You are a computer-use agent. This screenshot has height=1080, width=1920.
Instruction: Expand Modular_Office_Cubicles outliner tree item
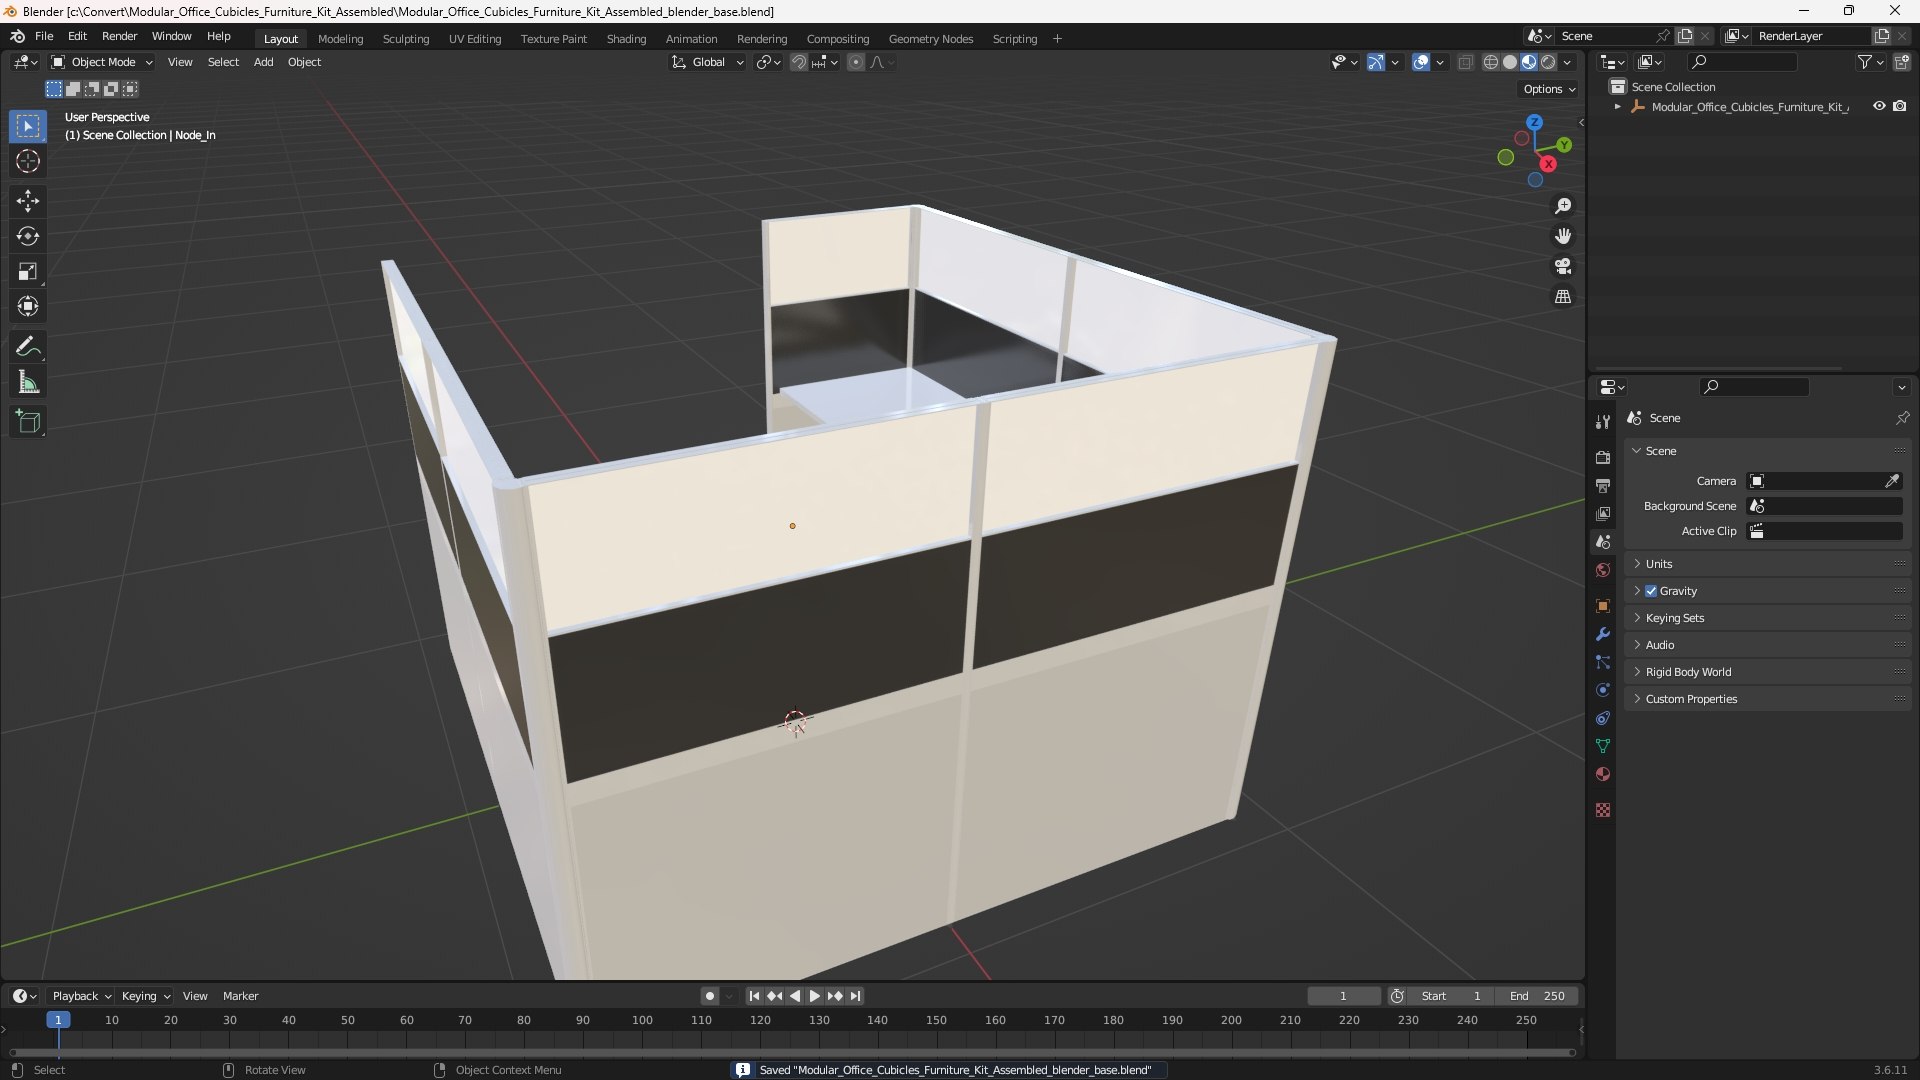[x=1618, y=107]
